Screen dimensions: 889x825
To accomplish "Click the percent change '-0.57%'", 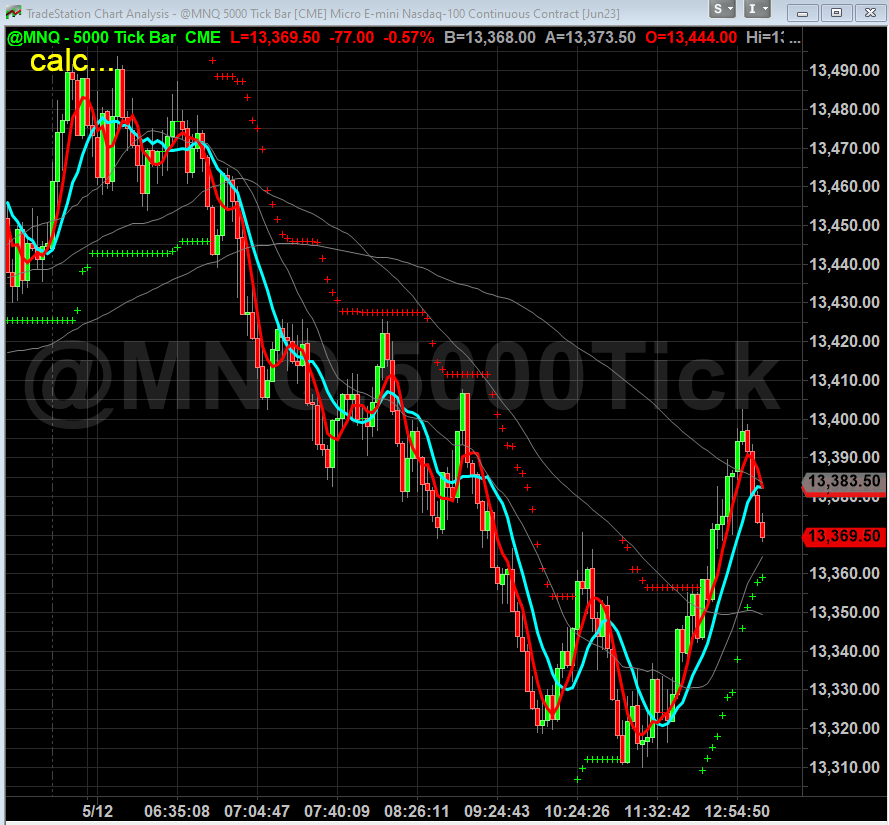I will click(409, 37).
